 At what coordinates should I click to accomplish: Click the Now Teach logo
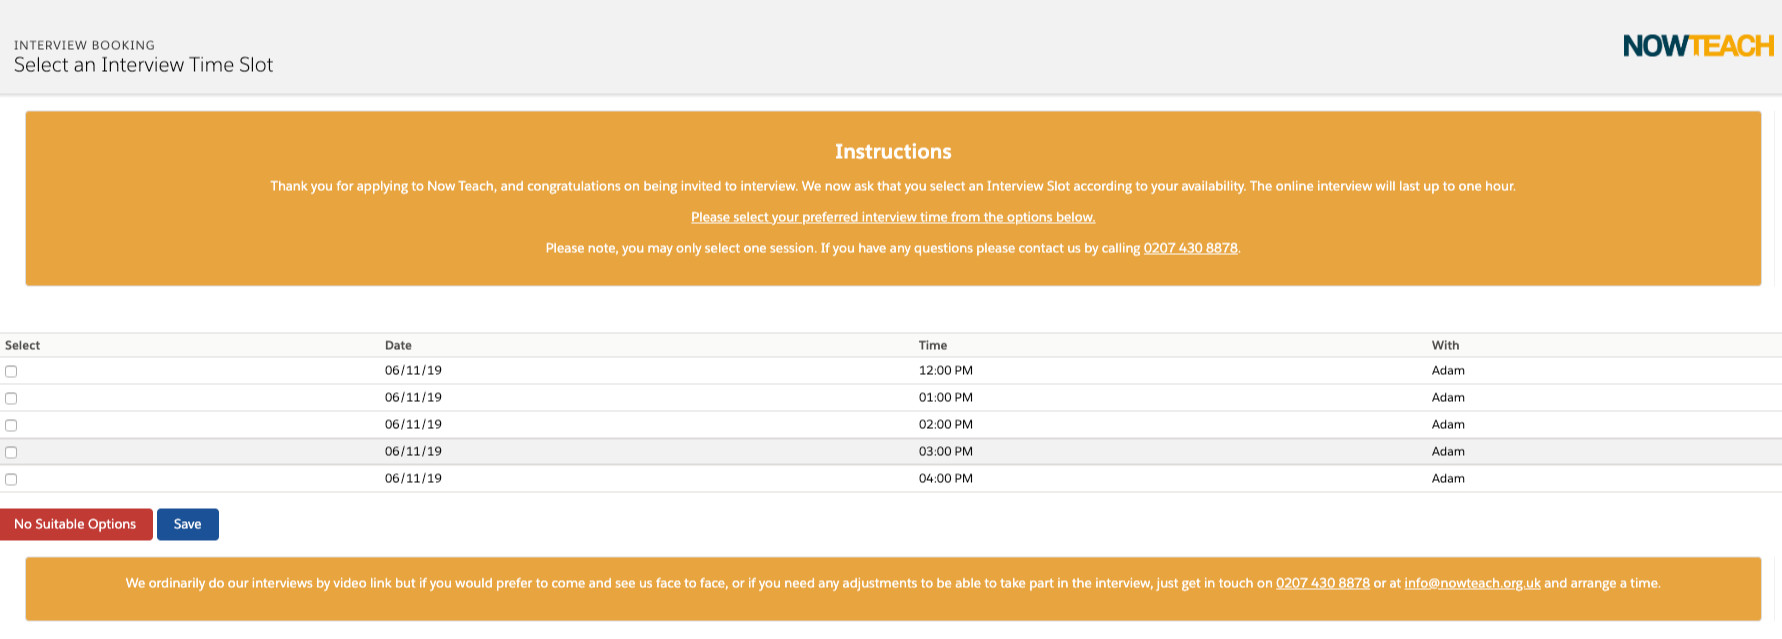[x=1698, y=46]
